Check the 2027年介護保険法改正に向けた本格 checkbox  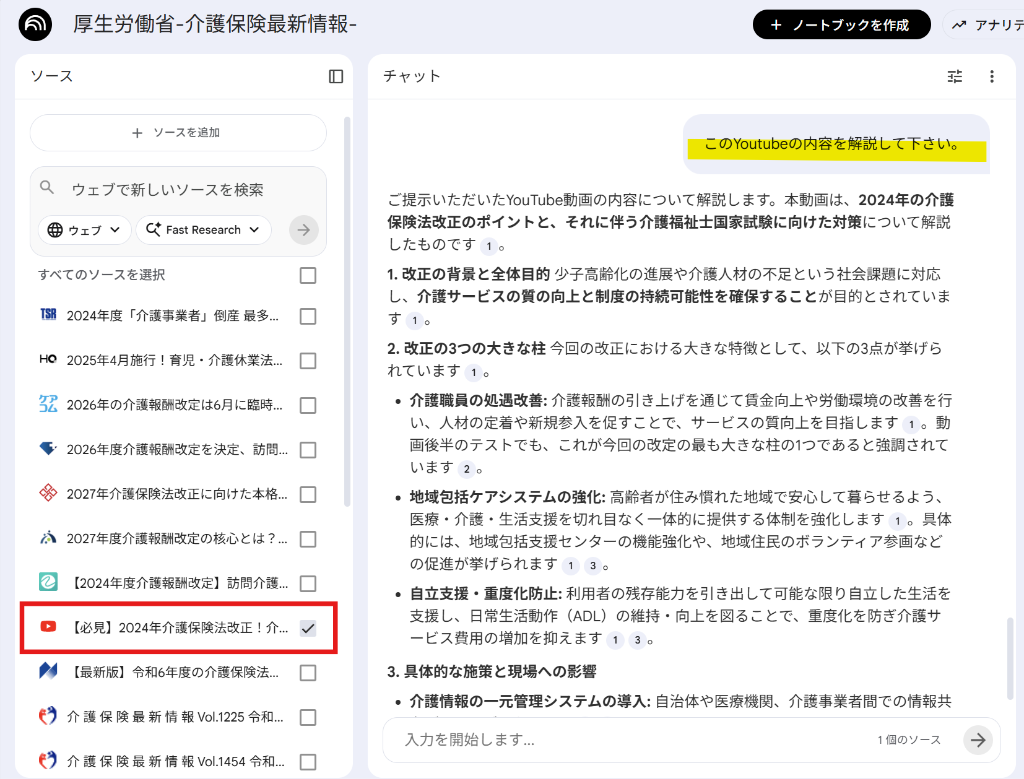(308, 494)
